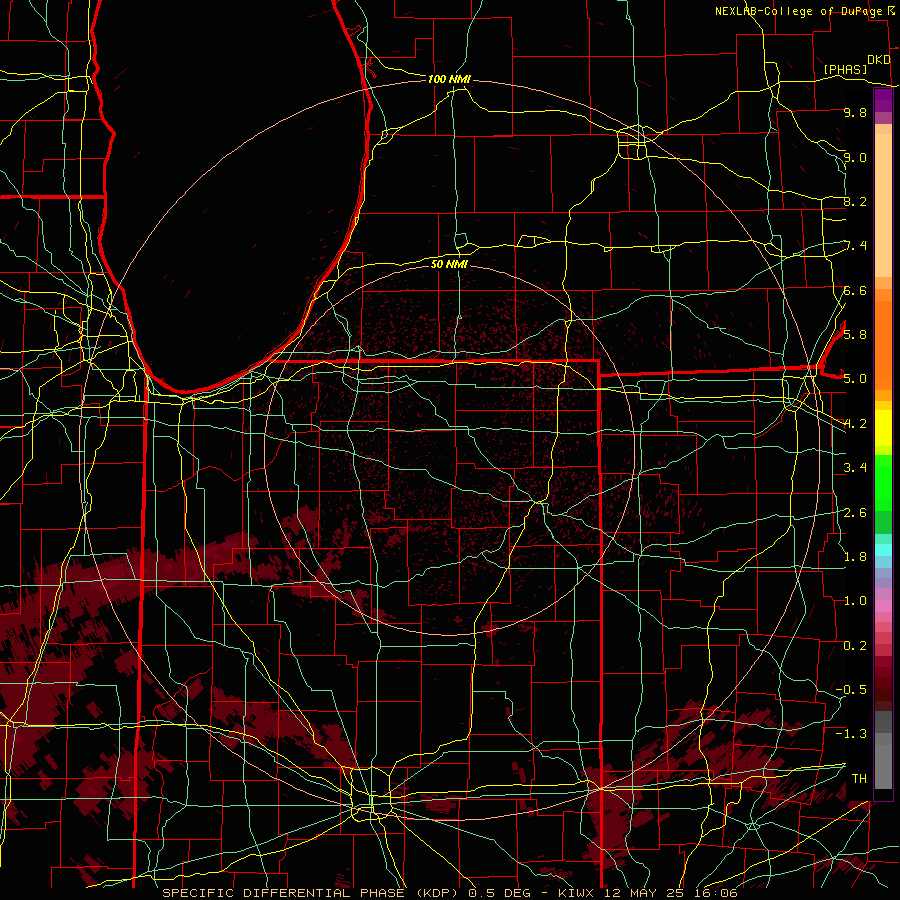Click the yellow segment of the color bar

click(x=883, y=428)
